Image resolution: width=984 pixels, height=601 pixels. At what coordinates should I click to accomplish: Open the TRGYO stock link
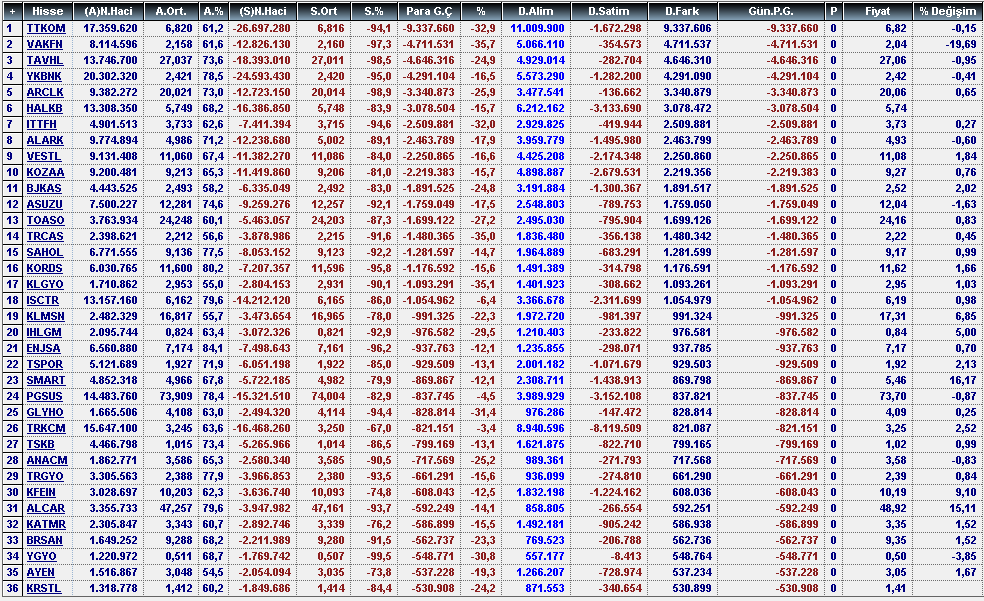click(x=45, y=477)
